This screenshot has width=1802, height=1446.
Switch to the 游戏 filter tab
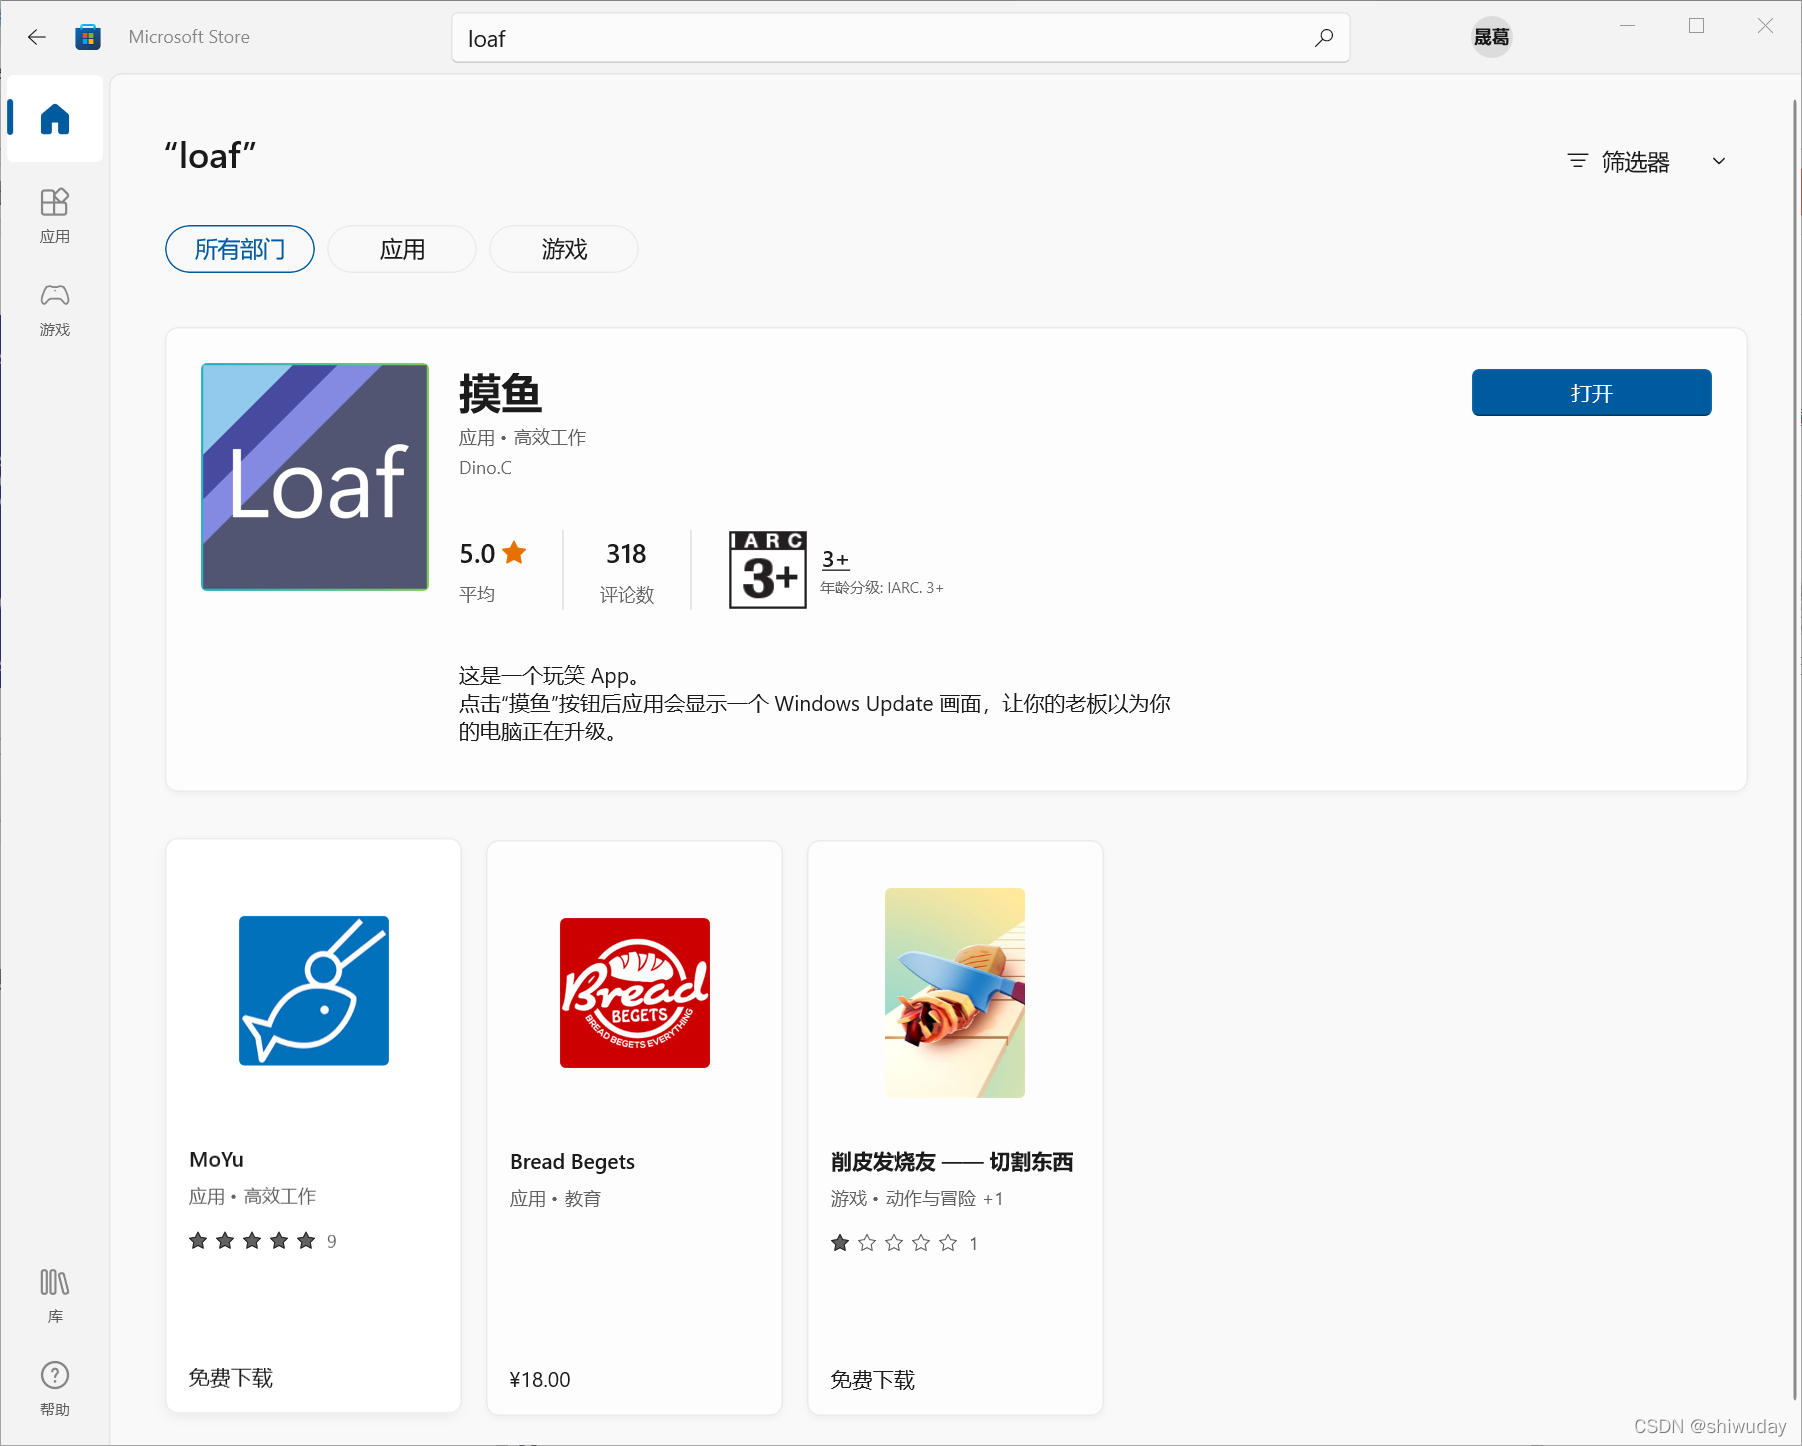(x=564, y=249)
